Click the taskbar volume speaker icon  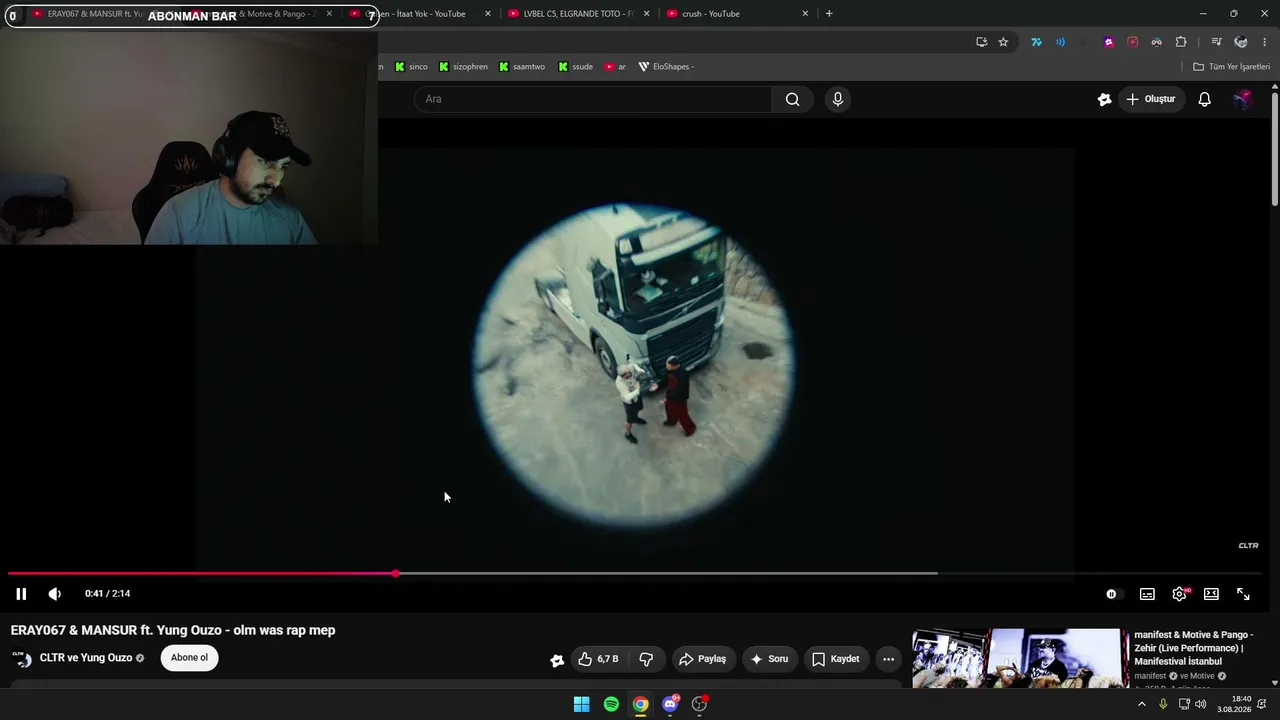pyautogui.click(x=1201, y=704)
